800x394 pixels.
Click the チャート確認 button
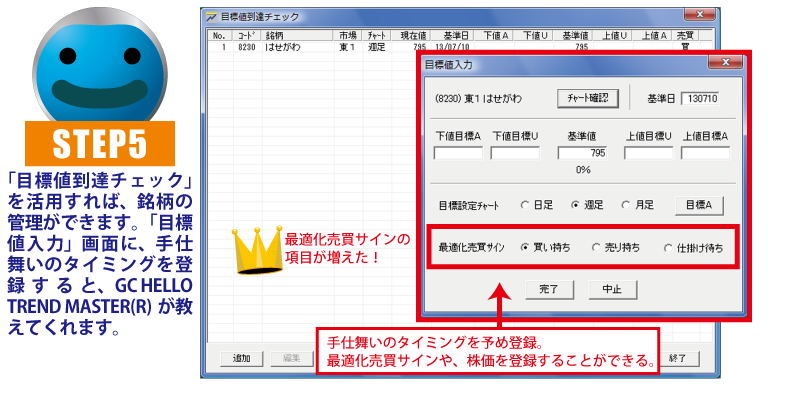(x=587, y=98)
